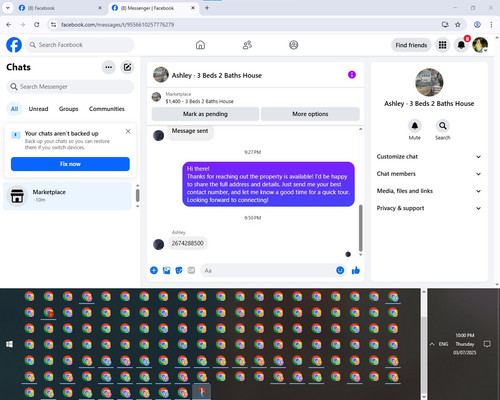Viewport: 500px width, 400px height.
Task: Click the chat list scrollbar thumb
Action: click(x=137, y=195)
